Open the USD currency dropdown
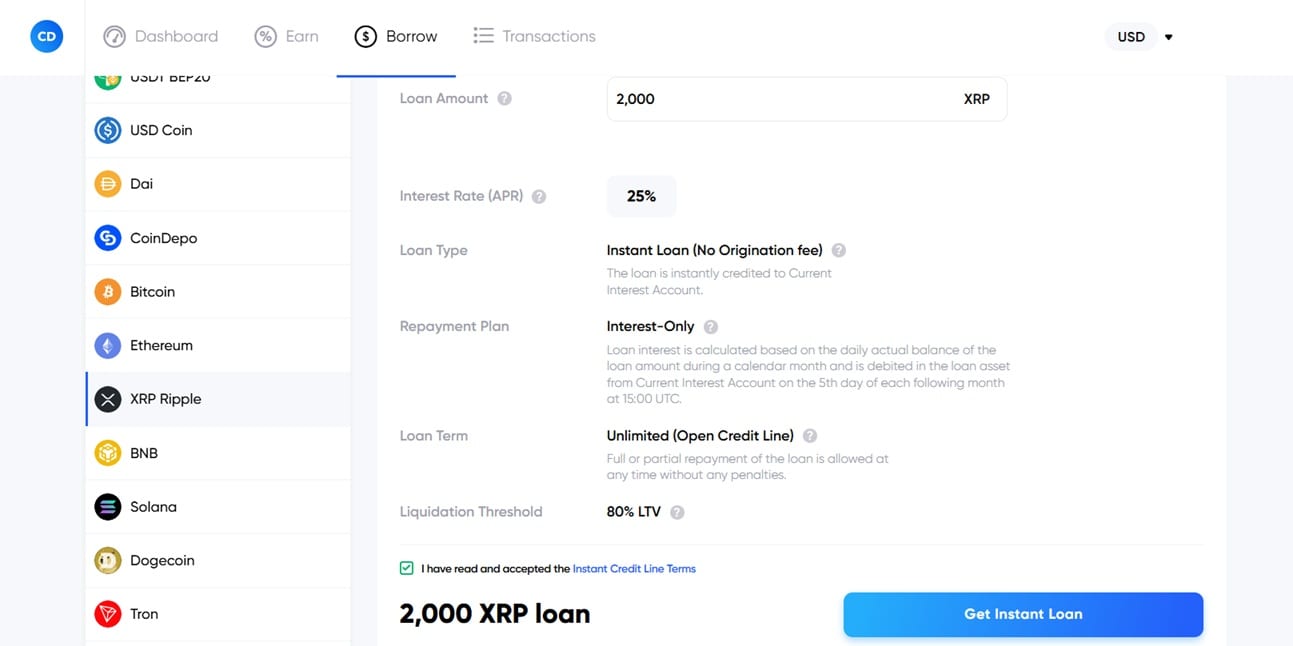Viewport: 1293px width, 646px height. click(x=1138, y=36)
